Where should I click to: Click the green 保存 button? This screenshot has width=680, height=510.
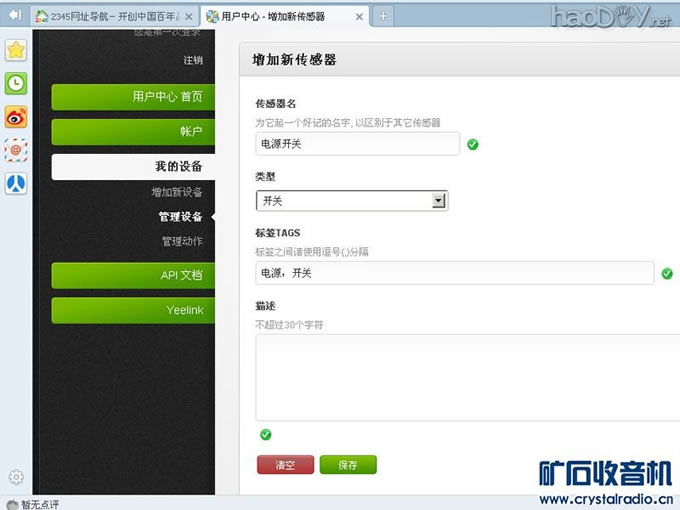(x=348, y=464)
